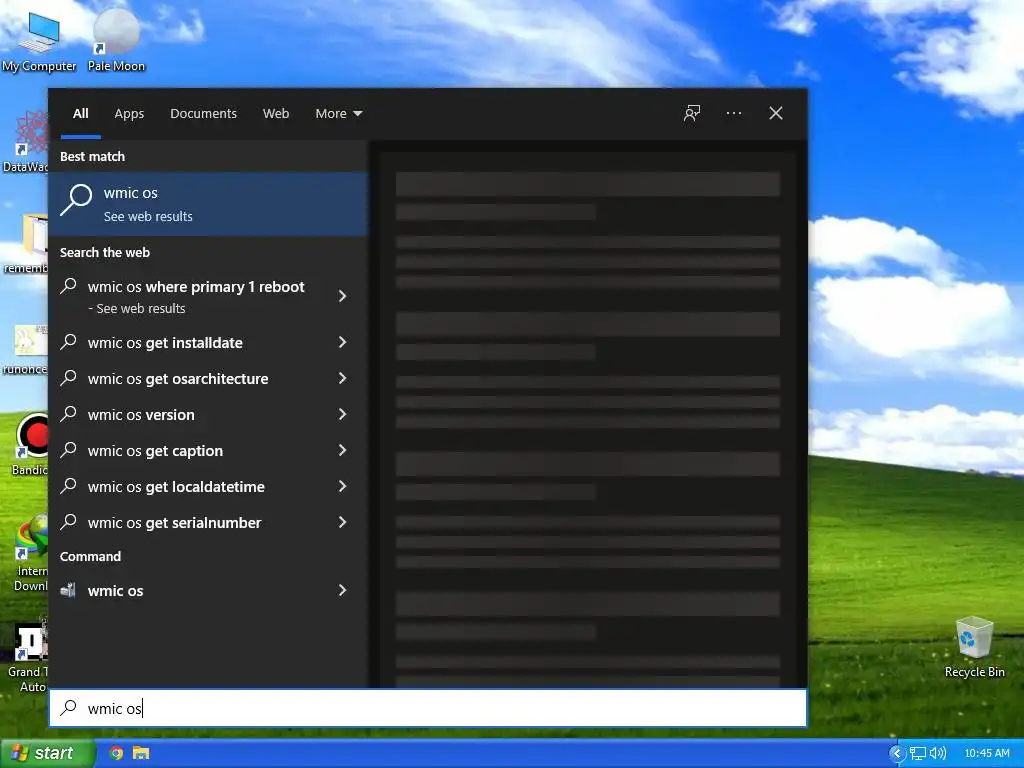Select suggestion wmic os get caption
This screenshot has width=1024, height=768.
[x=209, y=450]
